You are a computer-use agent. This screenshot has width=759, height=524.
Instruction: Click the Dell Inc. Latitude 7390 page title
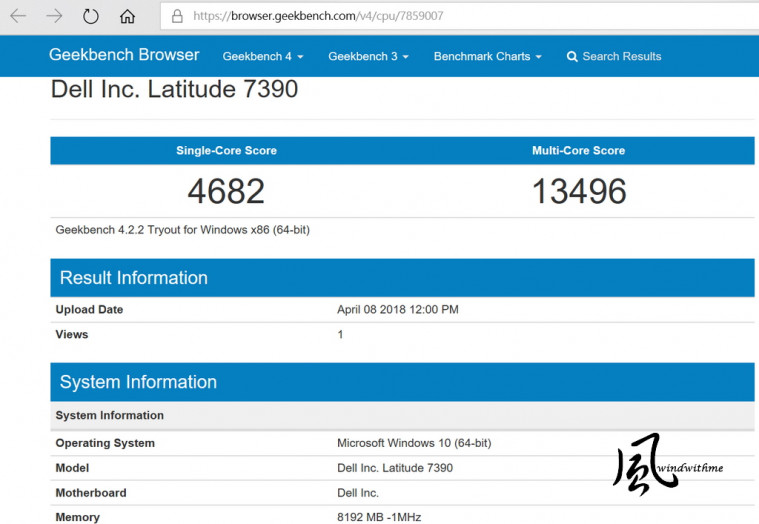pos(174,89)
